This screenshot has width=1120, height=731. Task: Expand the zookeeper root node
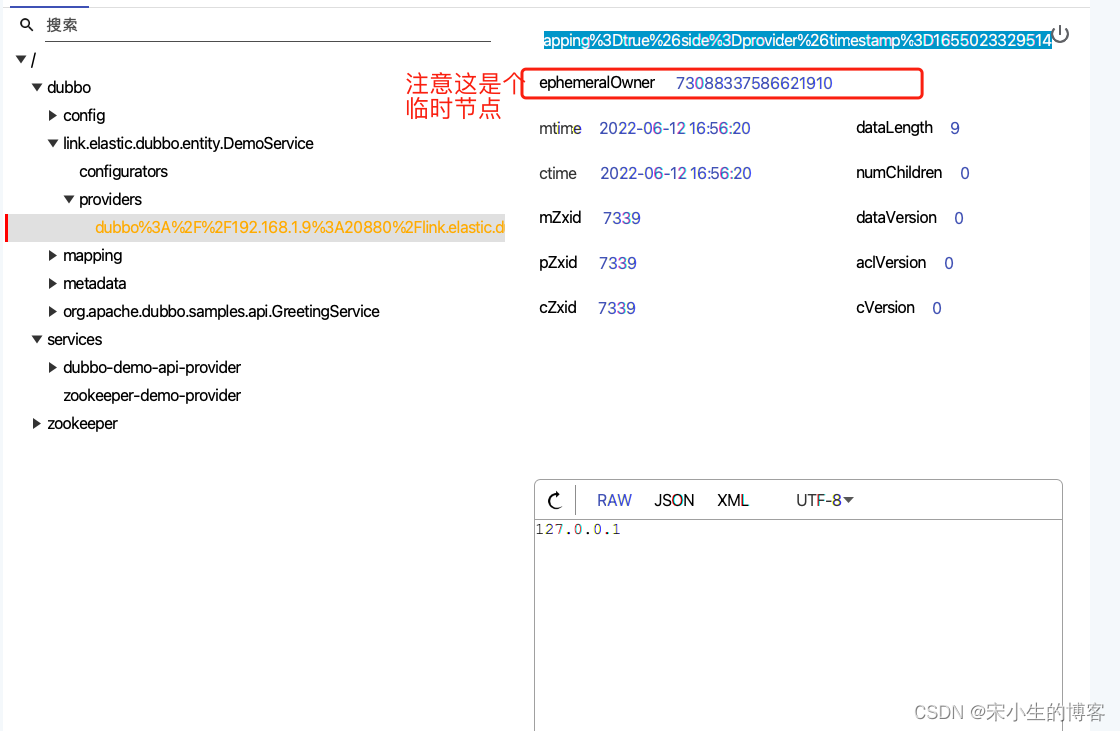[x=37, y=424]
